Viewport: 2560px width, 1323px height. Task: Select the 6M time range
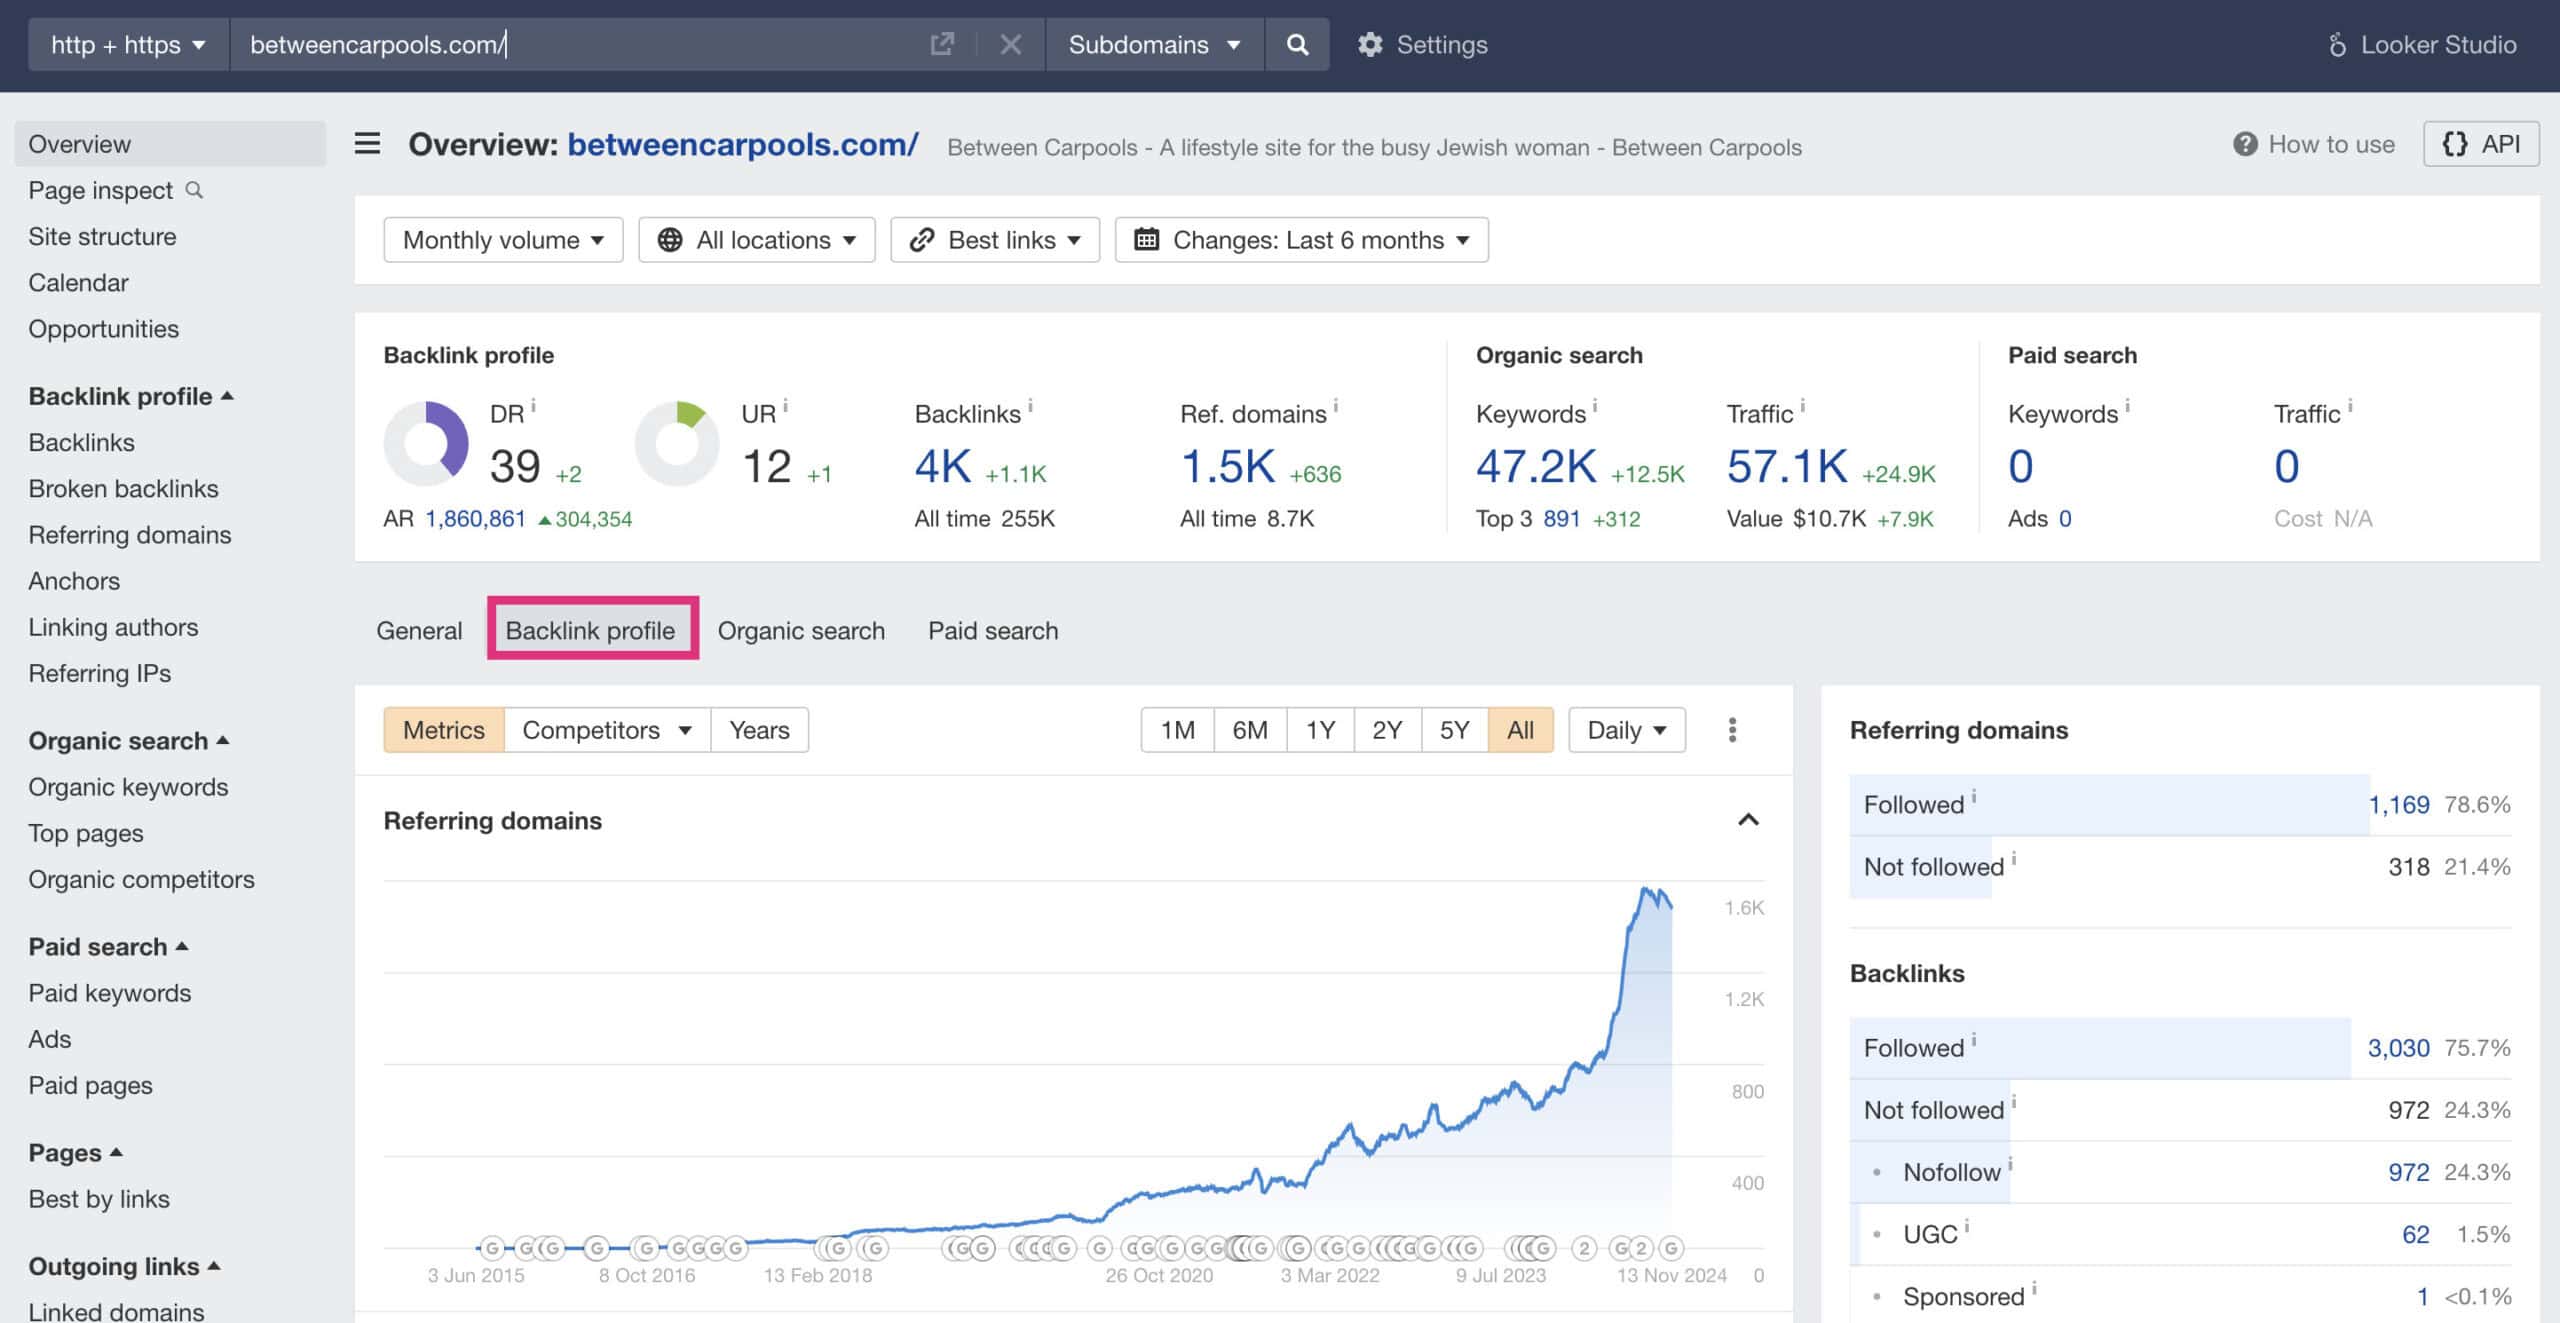(1249, 730)
